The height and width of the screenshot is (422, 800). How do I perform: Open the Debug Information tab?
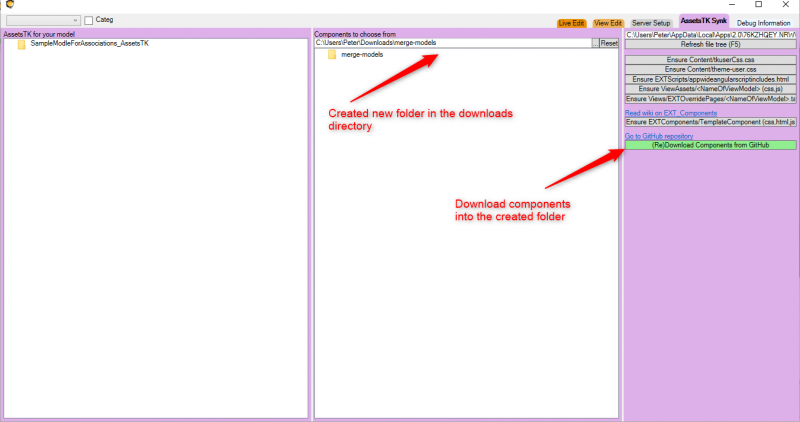click(763, 23)
